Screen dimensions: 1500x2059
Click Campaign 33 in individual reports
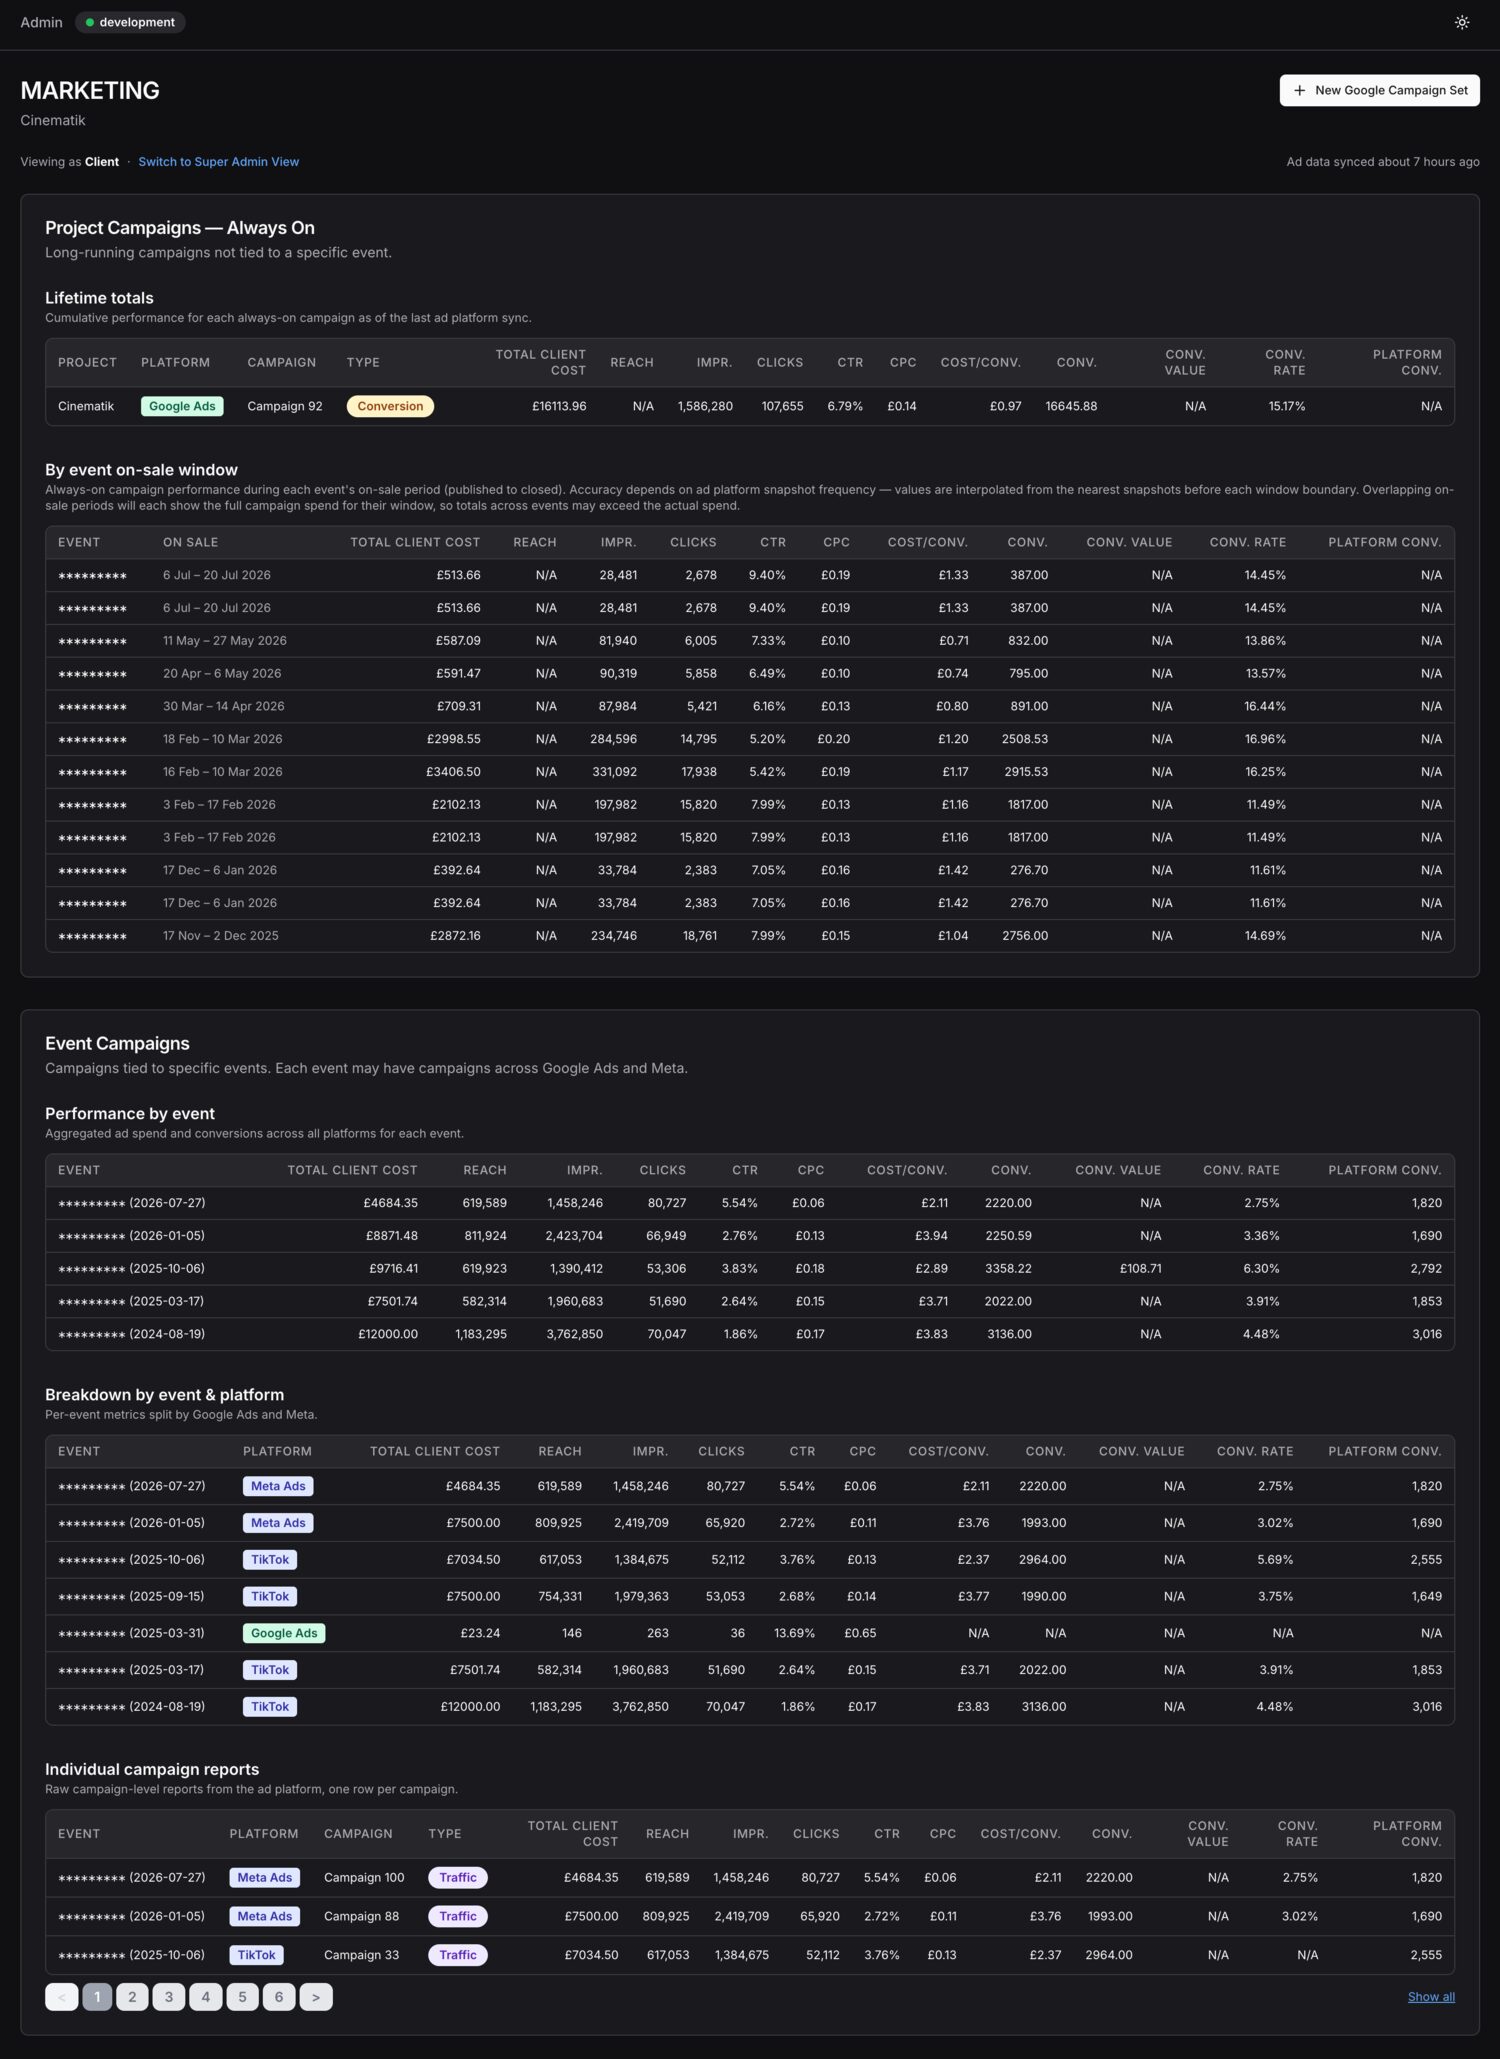[361, 1954]
